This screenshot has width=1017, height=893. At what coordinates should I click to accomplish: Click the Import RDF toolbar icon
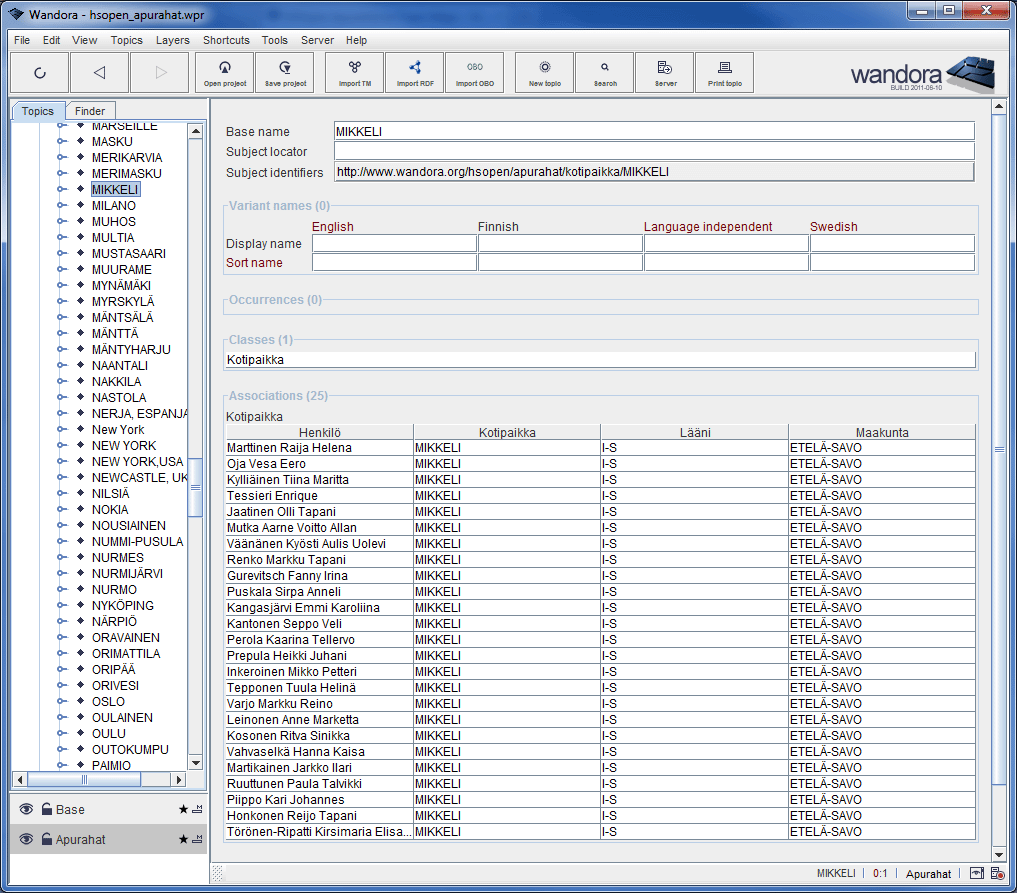(x=414, y=73)
